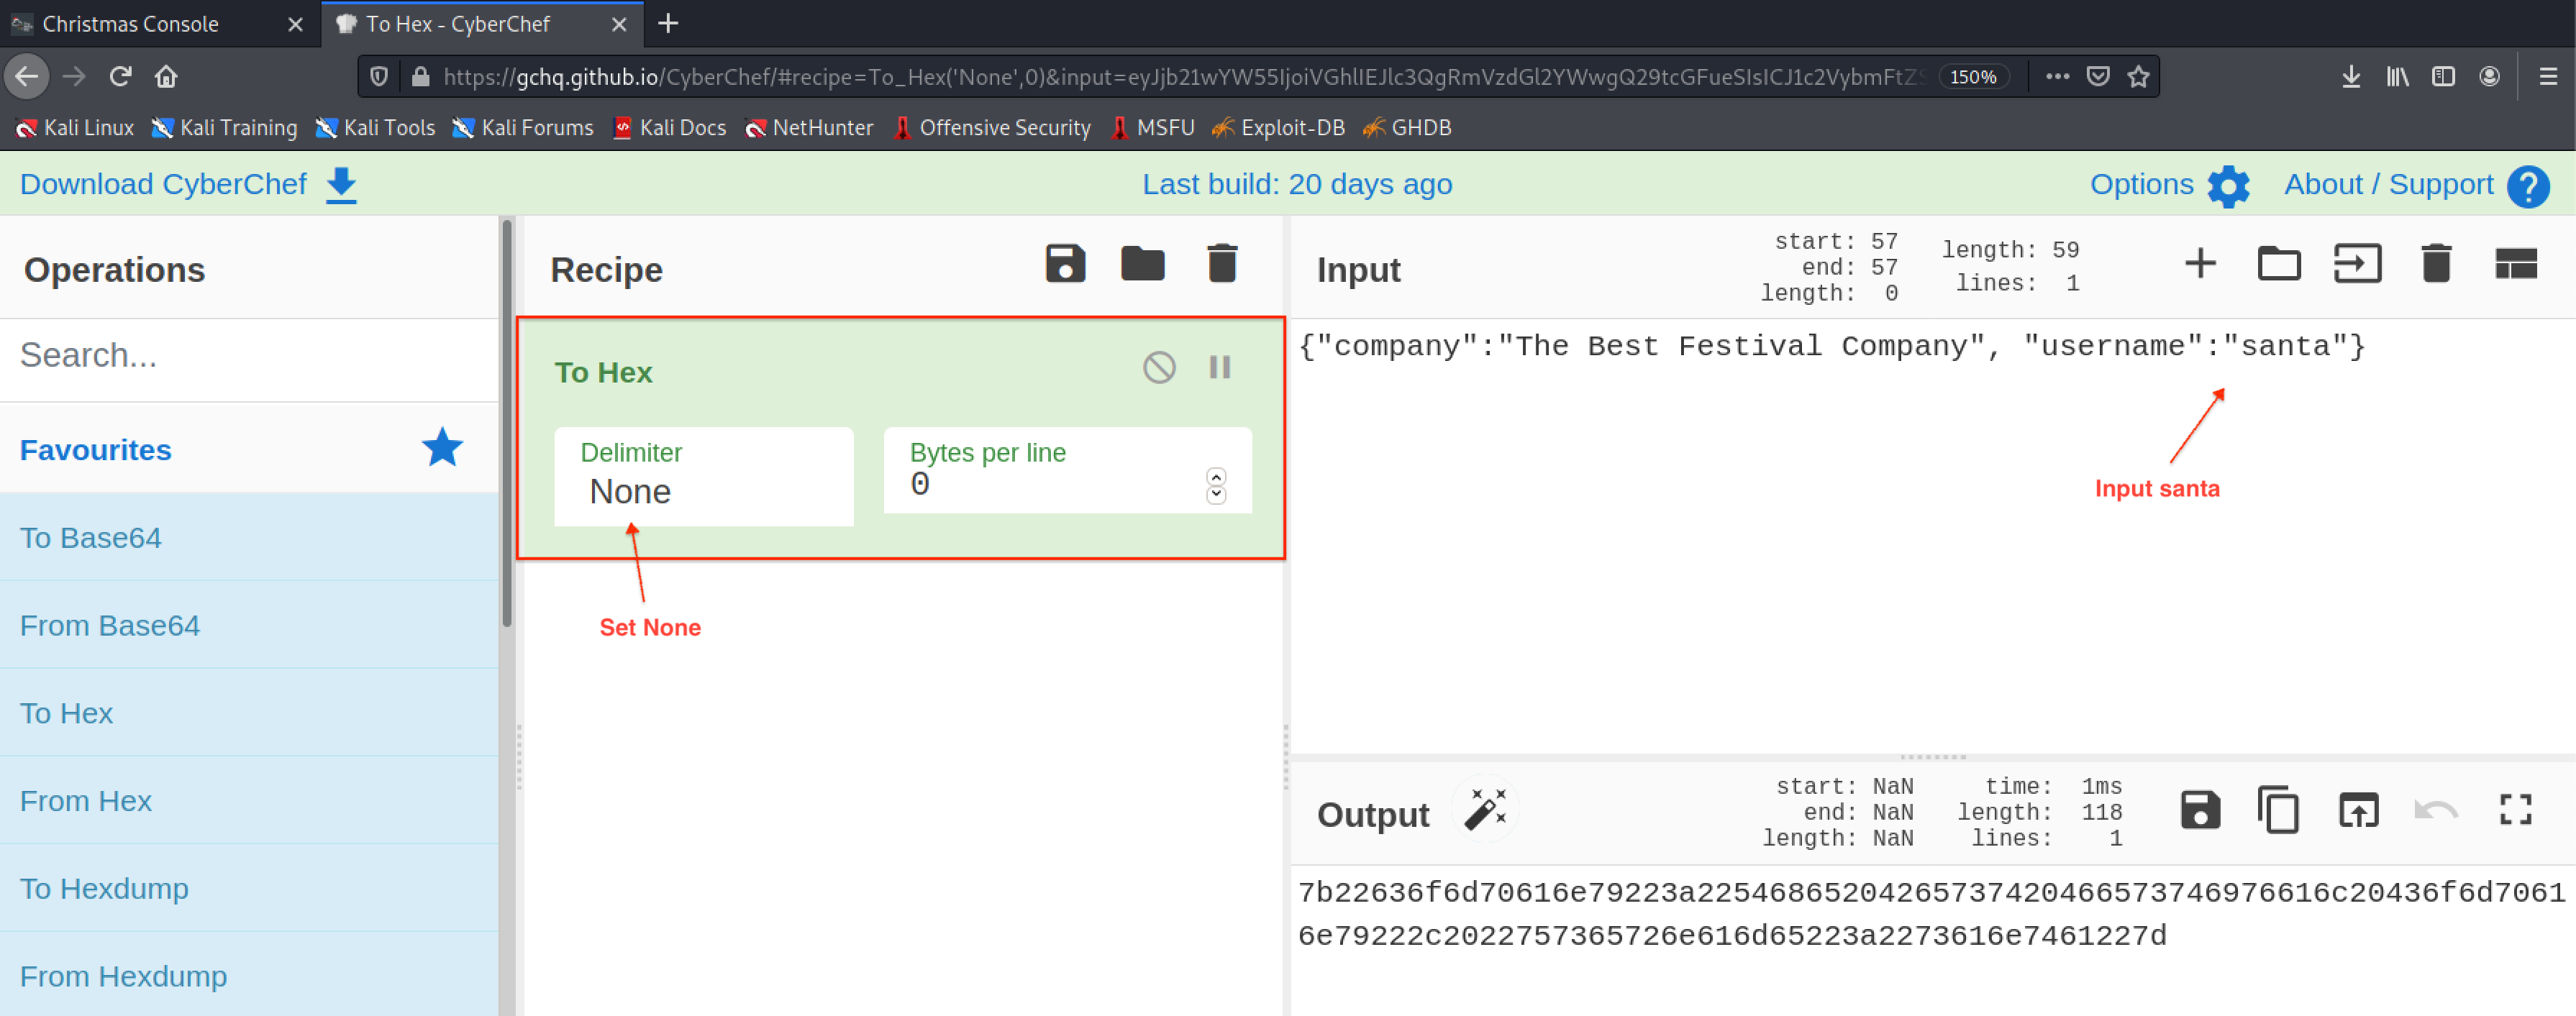Close the CyberChef browser tab
The width and height of the screenshot is (2576, 1016).
point(619,25)
